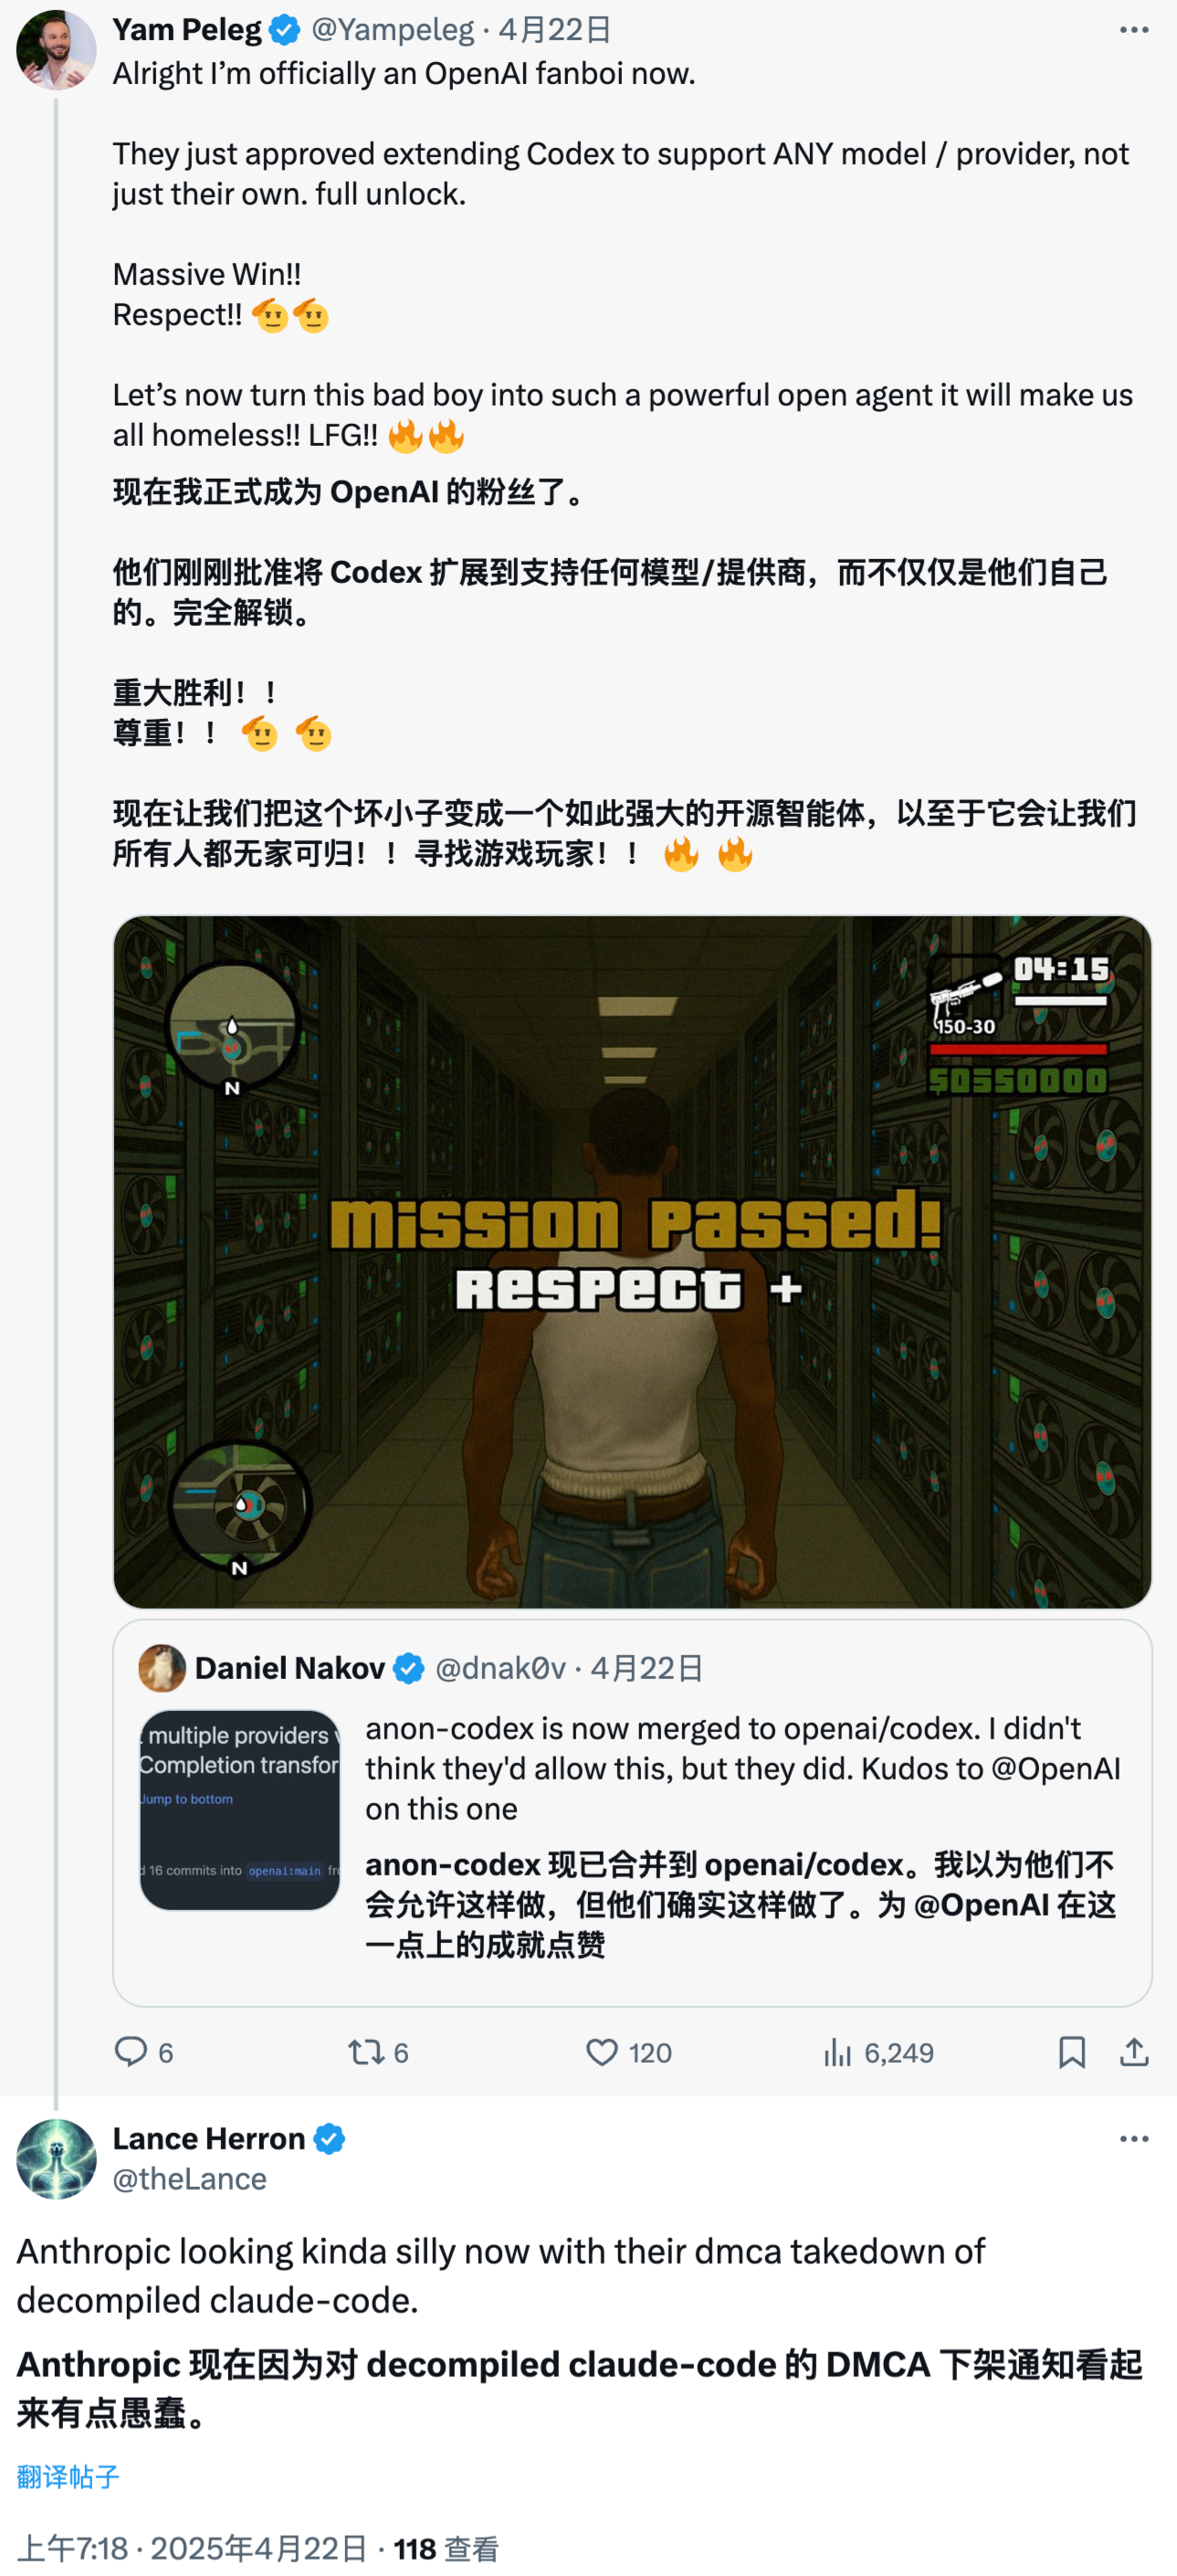Share Yam Peleg's tweet
1177x2576 pixels.
click(x=1133, y=2052)
